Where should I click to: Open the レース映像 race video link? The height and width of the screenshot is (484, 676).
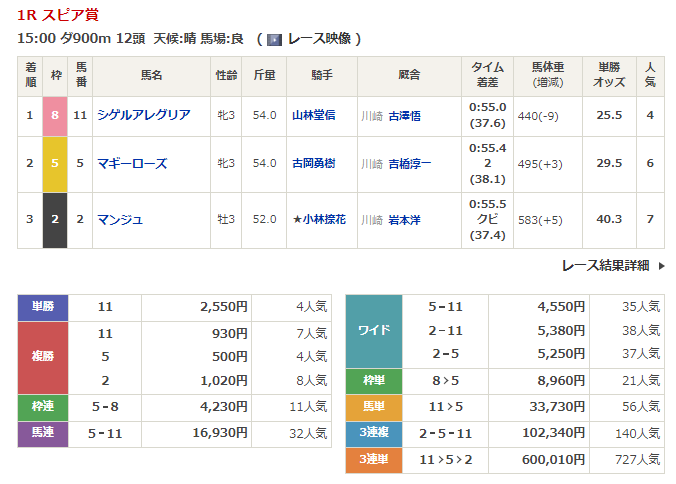320,39
